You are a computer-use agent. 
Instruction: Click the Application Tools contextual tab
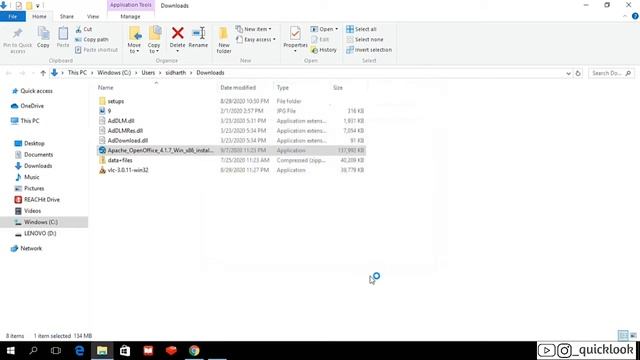131,5
